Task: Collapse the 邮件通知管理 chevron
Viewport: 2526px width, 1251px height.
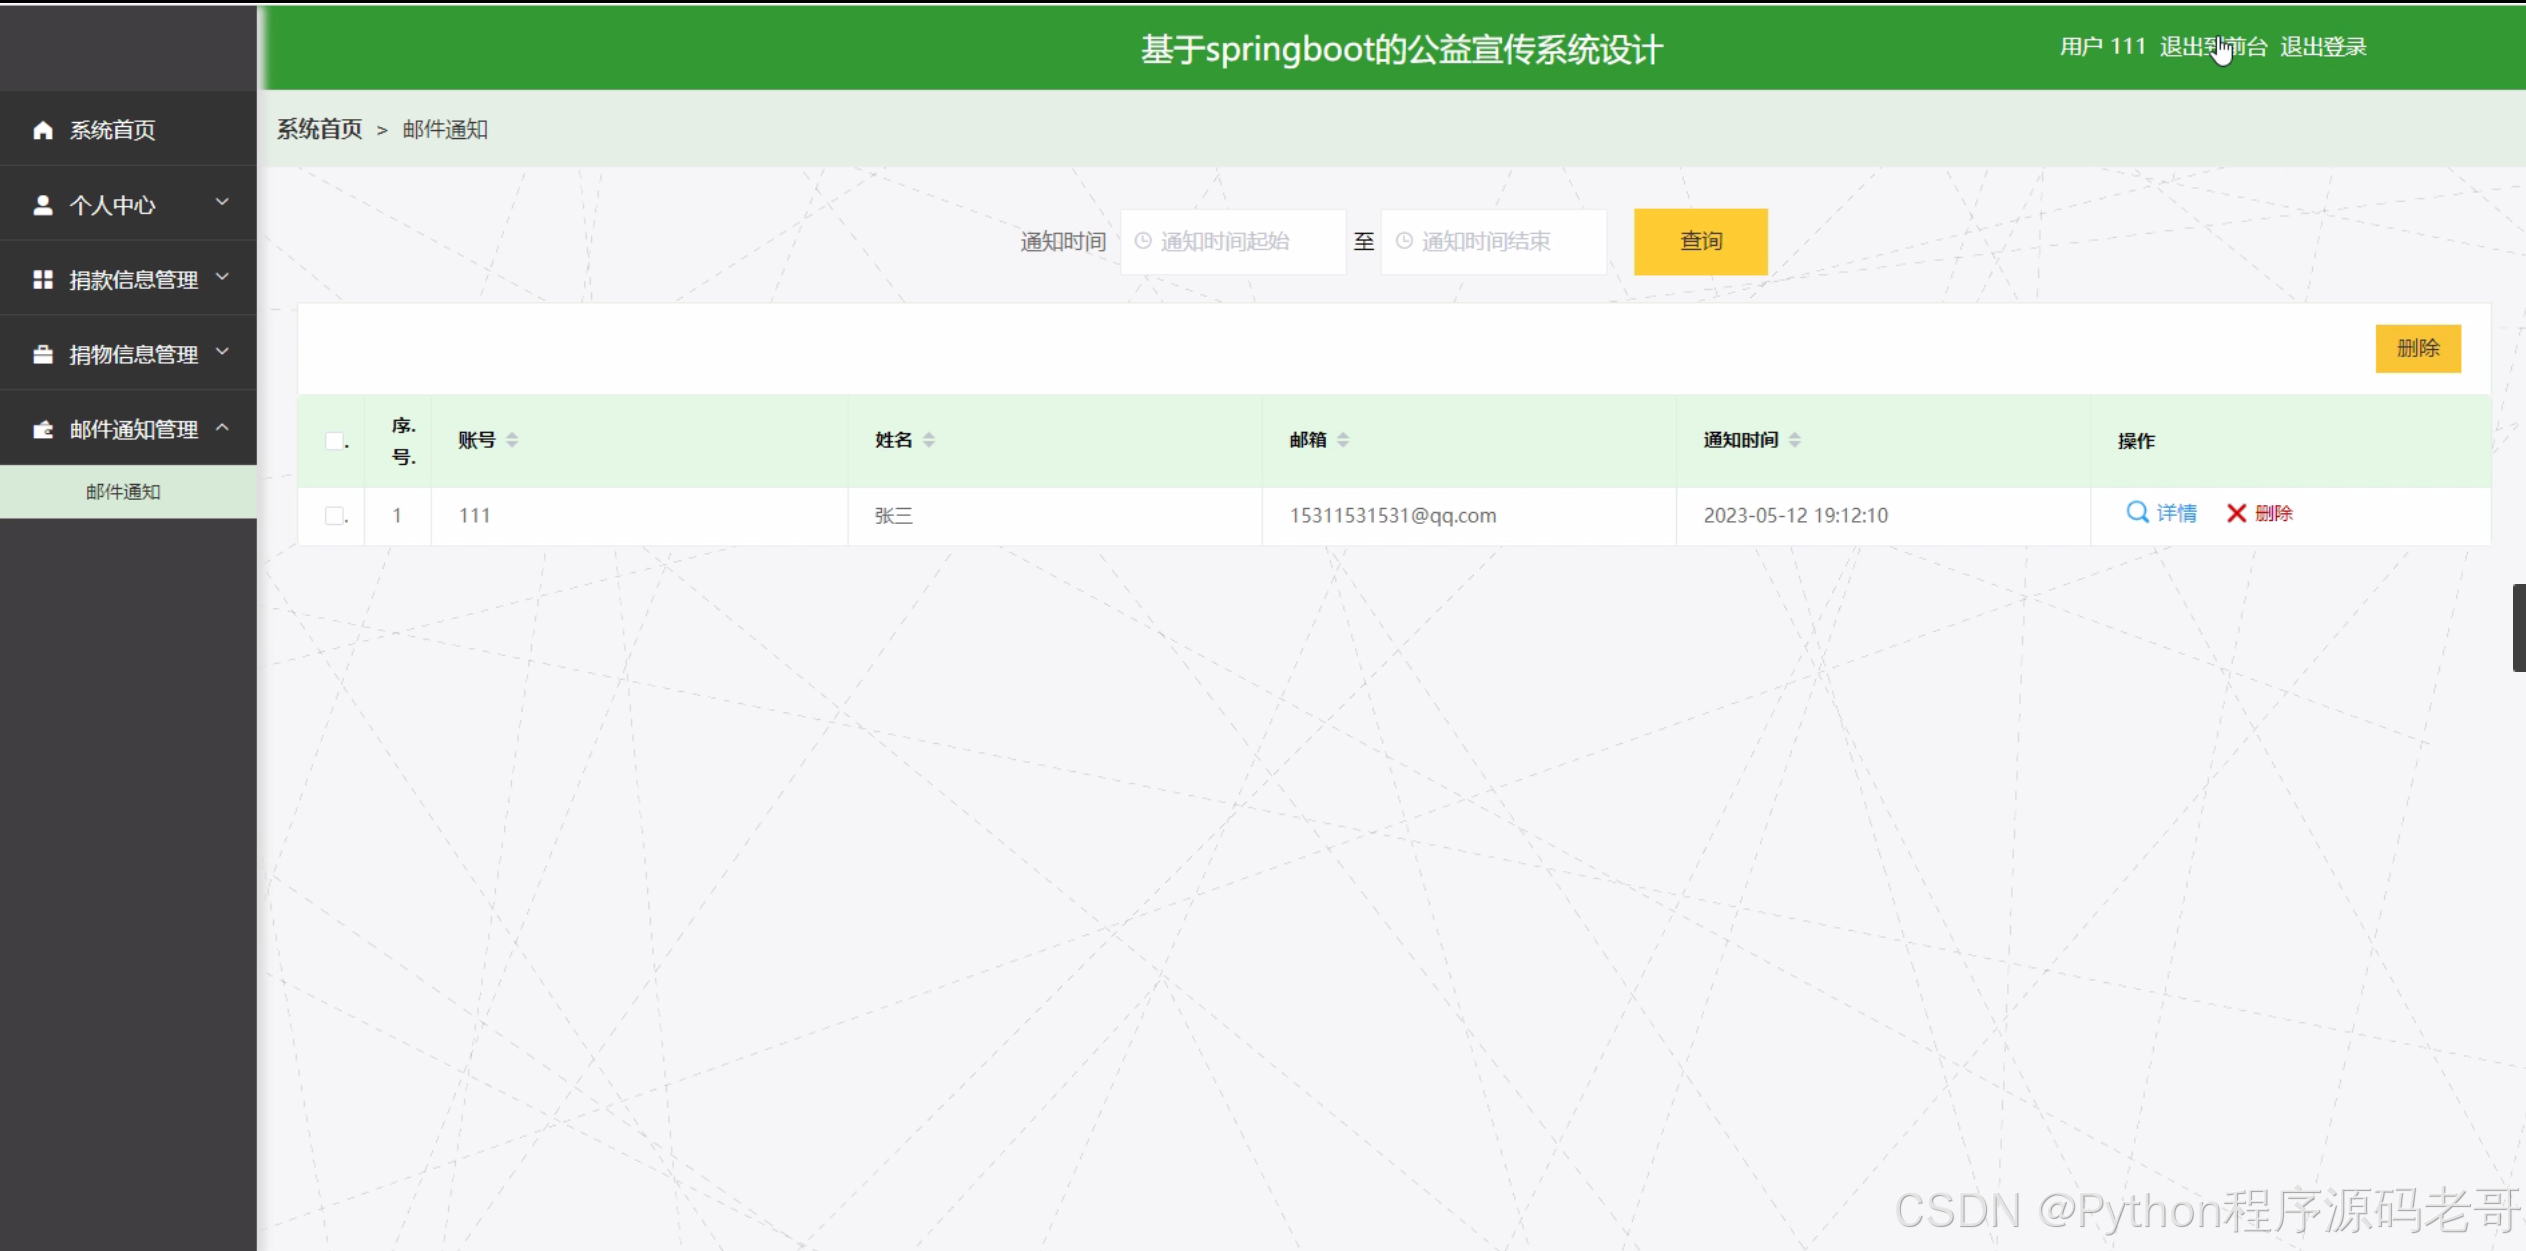Action: (x=222, y=428)
